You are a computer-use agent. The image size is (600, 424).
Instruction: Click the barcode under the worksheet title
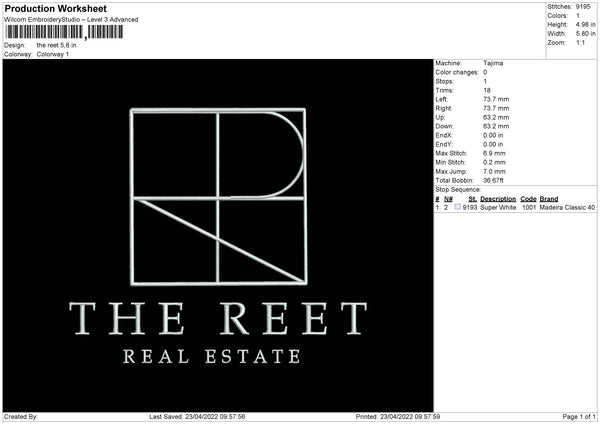(64, 32)
